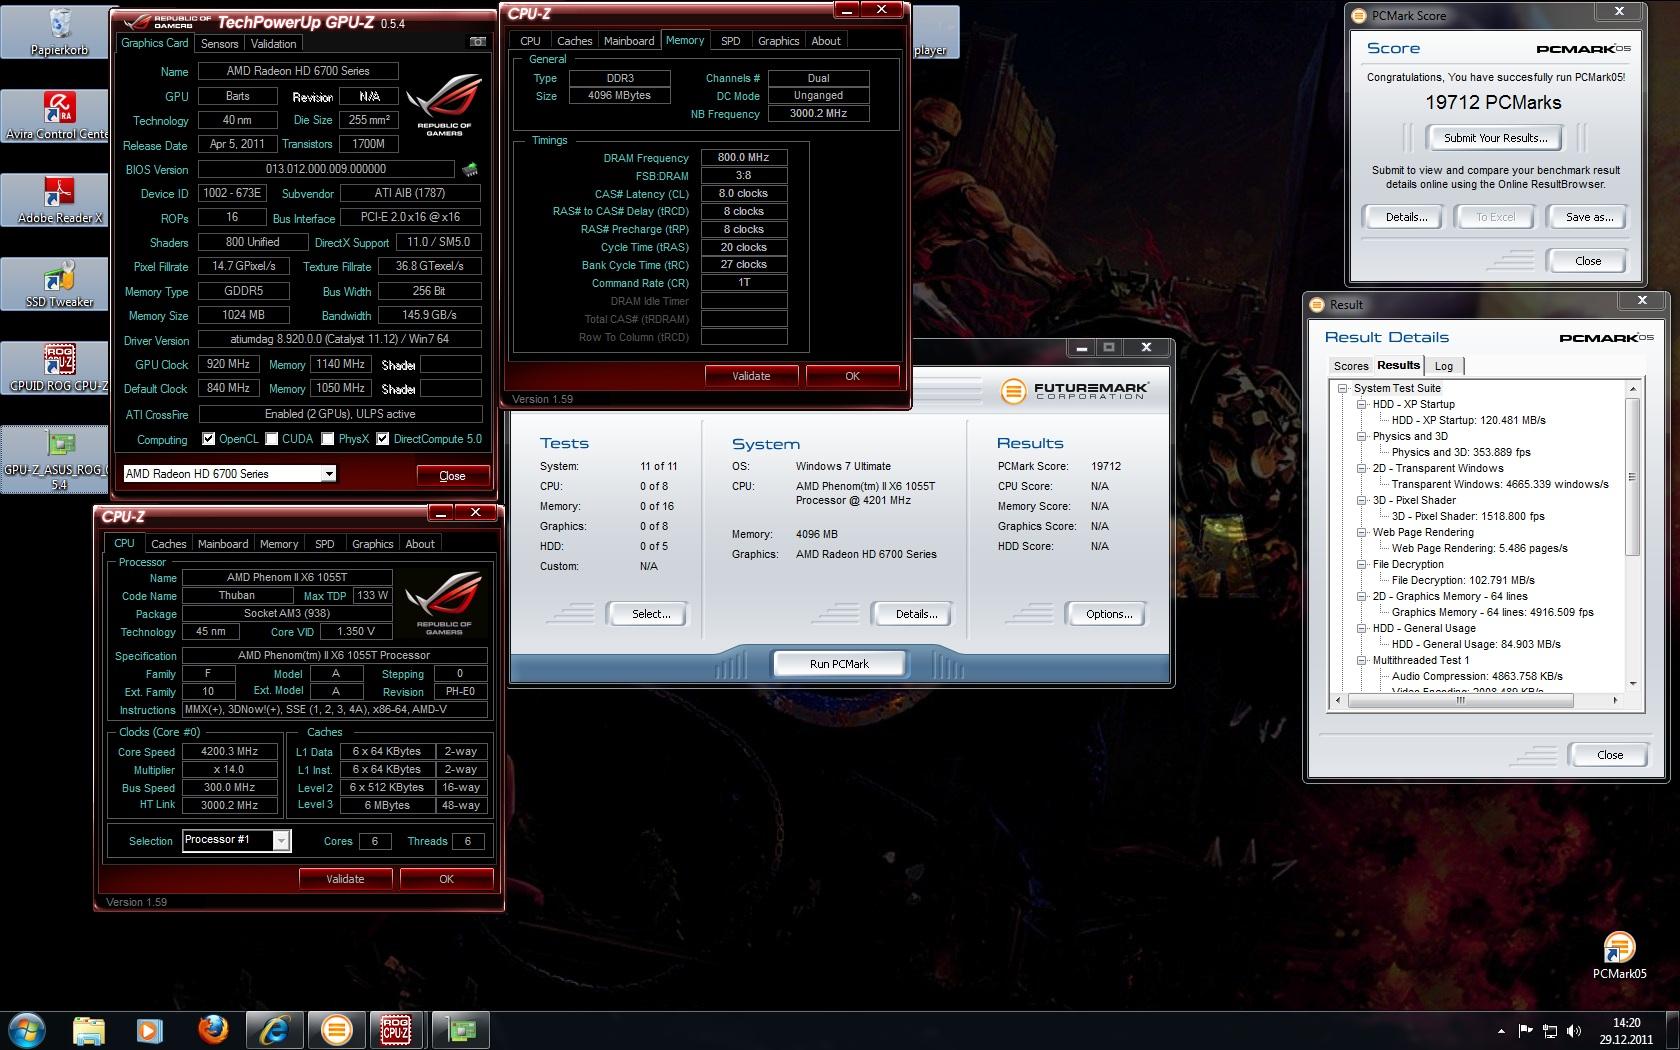This screenshot has width=1680, height=1050.
Task: Click the DRAM Frequency 800.0 MHz value
Action: [743, 158]
